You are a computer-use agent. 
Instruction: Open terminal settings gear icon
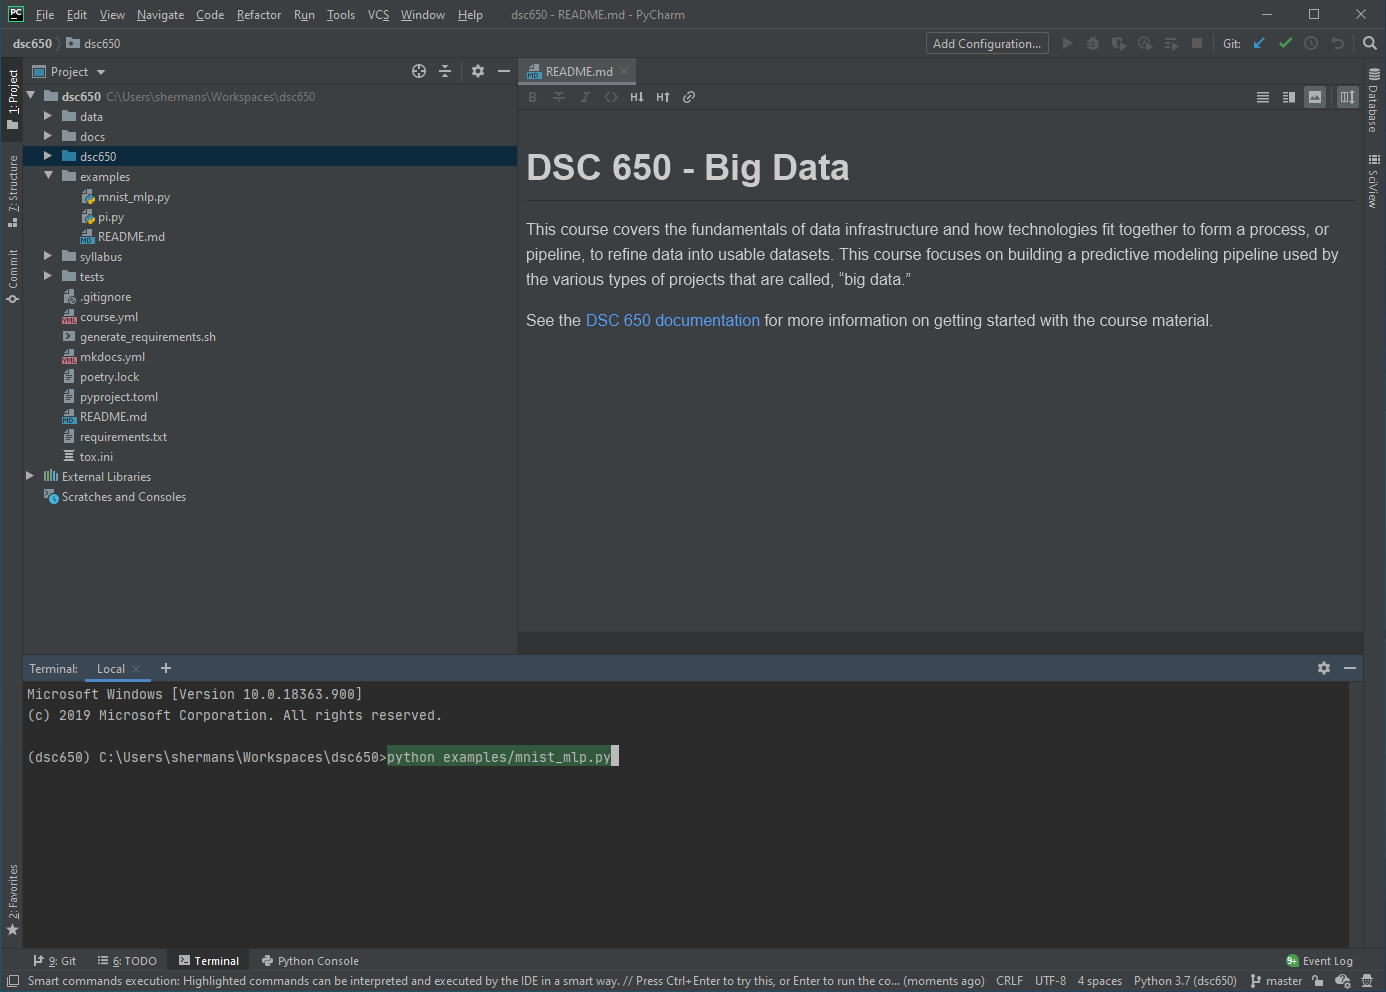click(1324, 668)
